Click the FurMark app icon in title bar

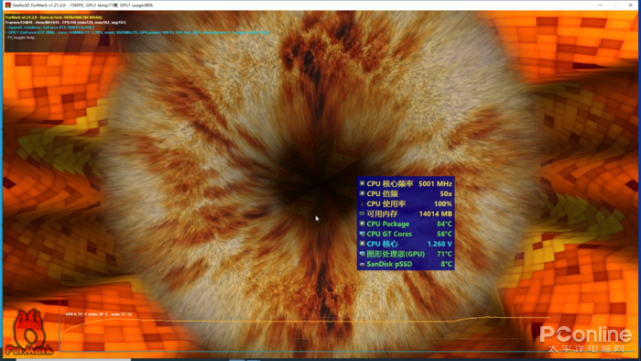[x=7, y=5]
